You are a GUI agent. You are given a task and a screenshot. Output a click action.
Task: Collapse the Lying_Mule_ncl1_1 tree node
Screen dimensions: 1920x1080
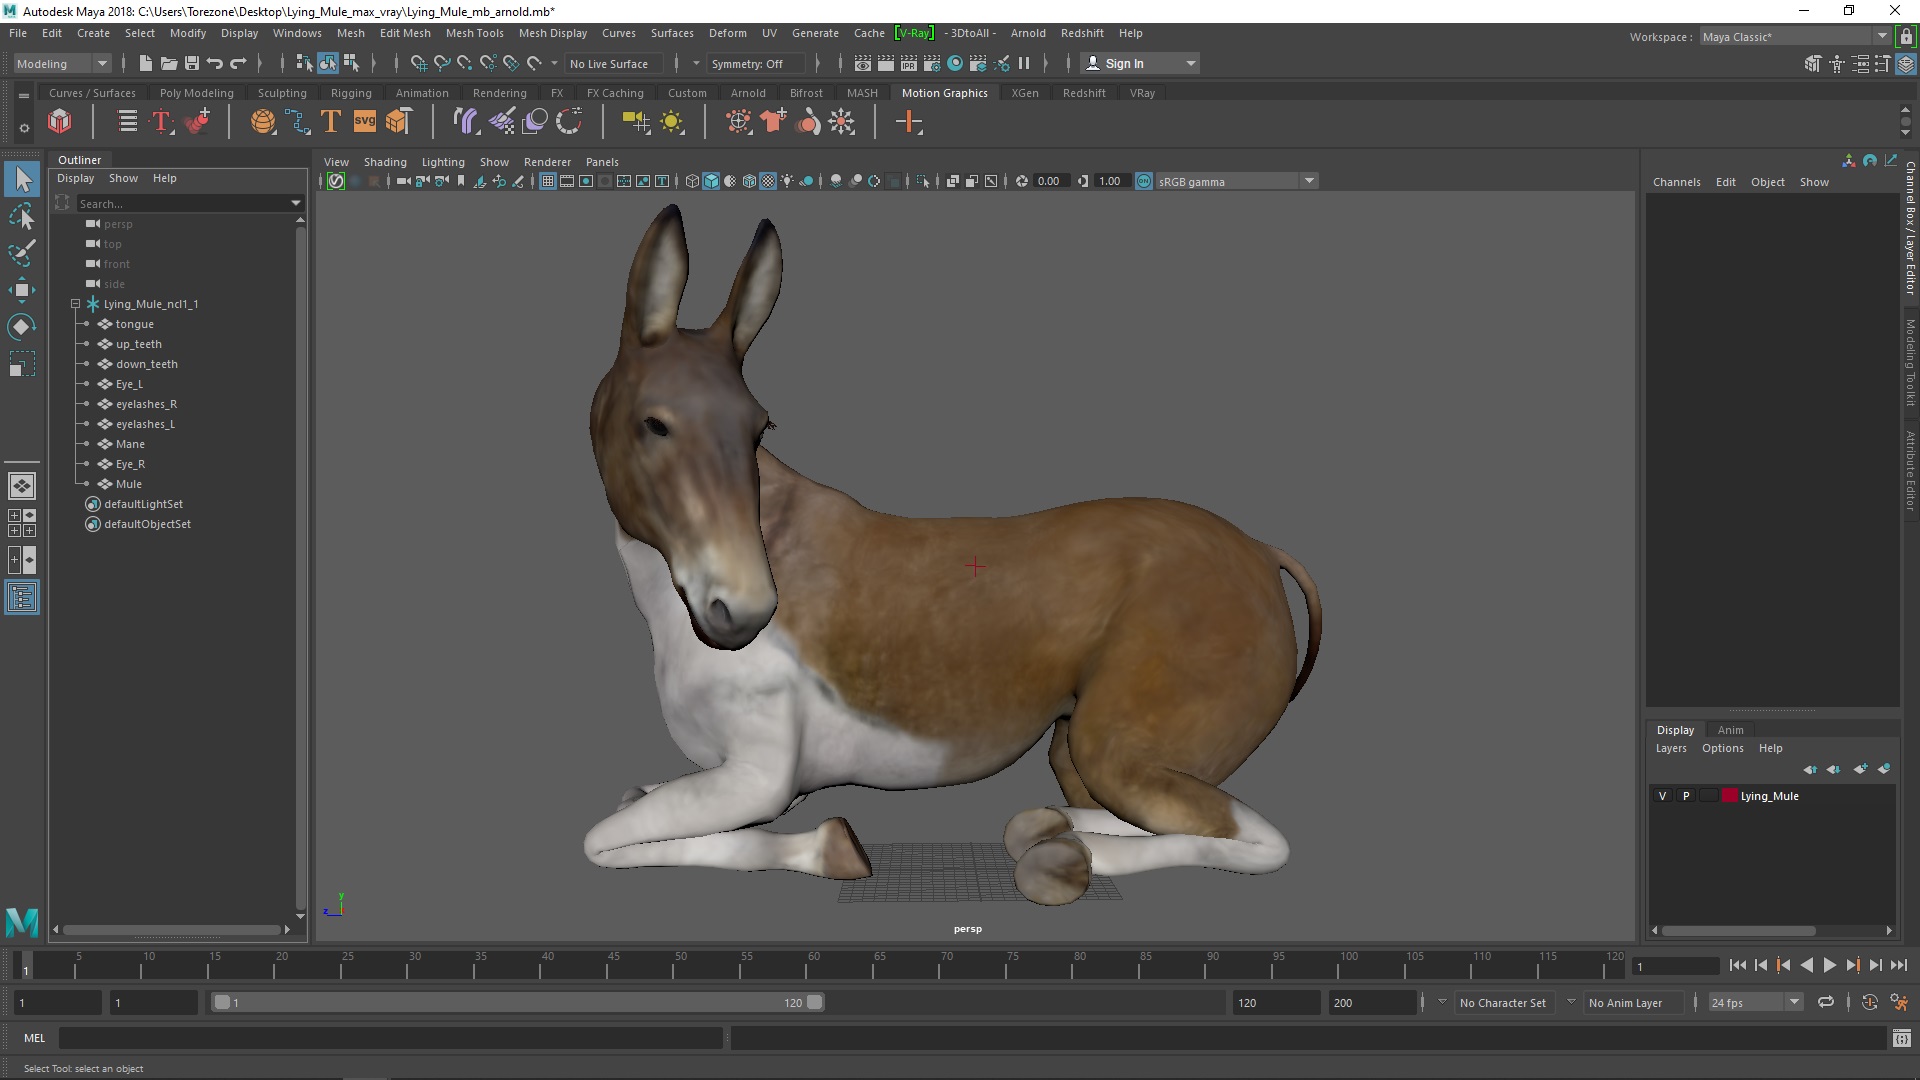[75, 304]
